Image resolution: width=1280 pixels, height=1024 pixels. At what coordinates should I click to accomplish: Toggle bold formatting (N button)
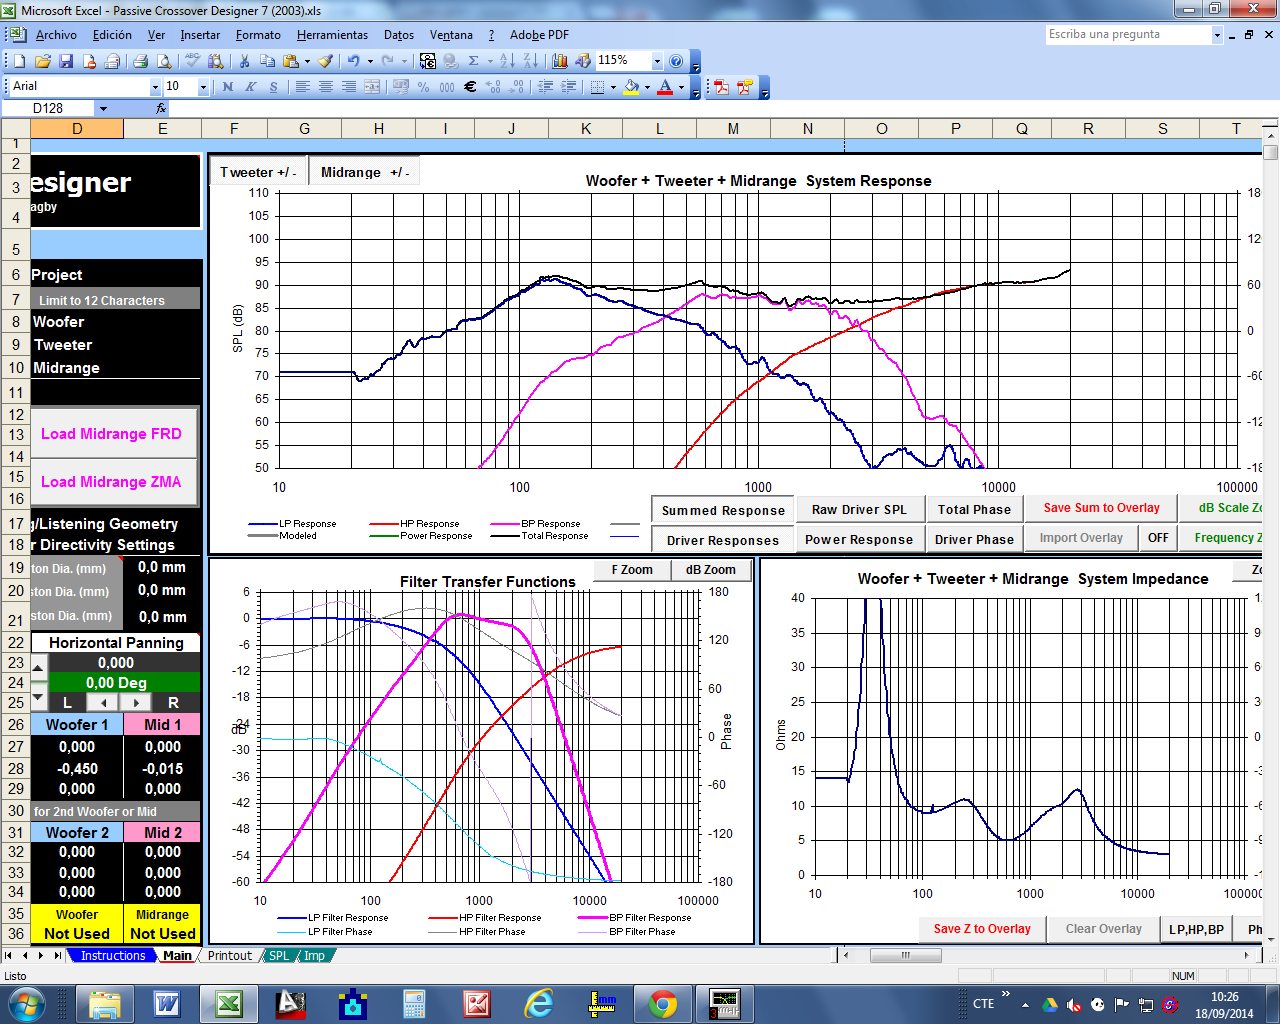pyautogui.click(x=228, y=87)
